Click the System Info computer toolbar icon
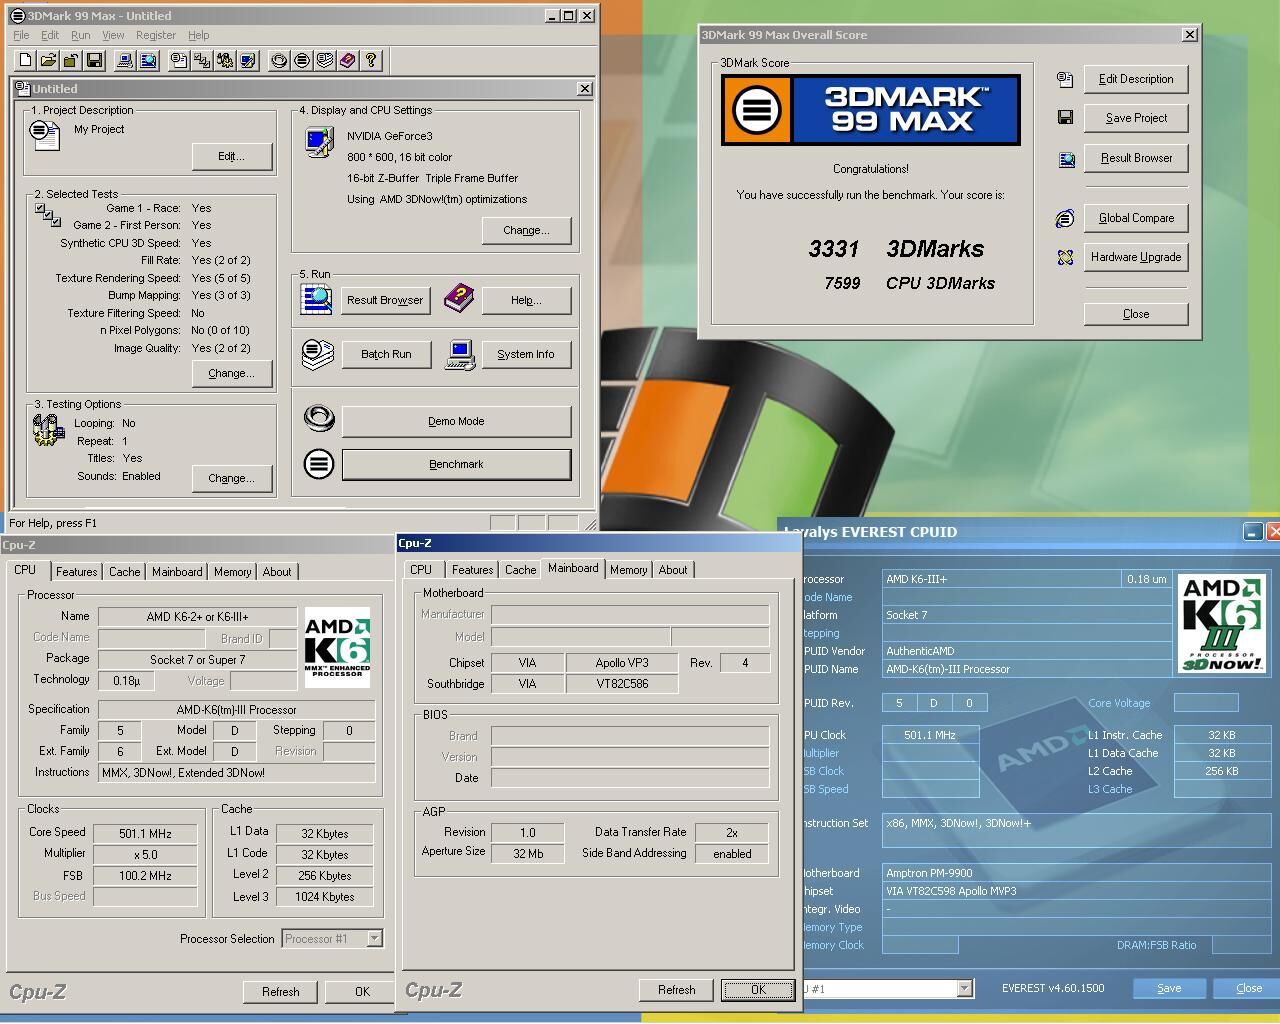The image size is (1280, 1024). tap(125, 61)
